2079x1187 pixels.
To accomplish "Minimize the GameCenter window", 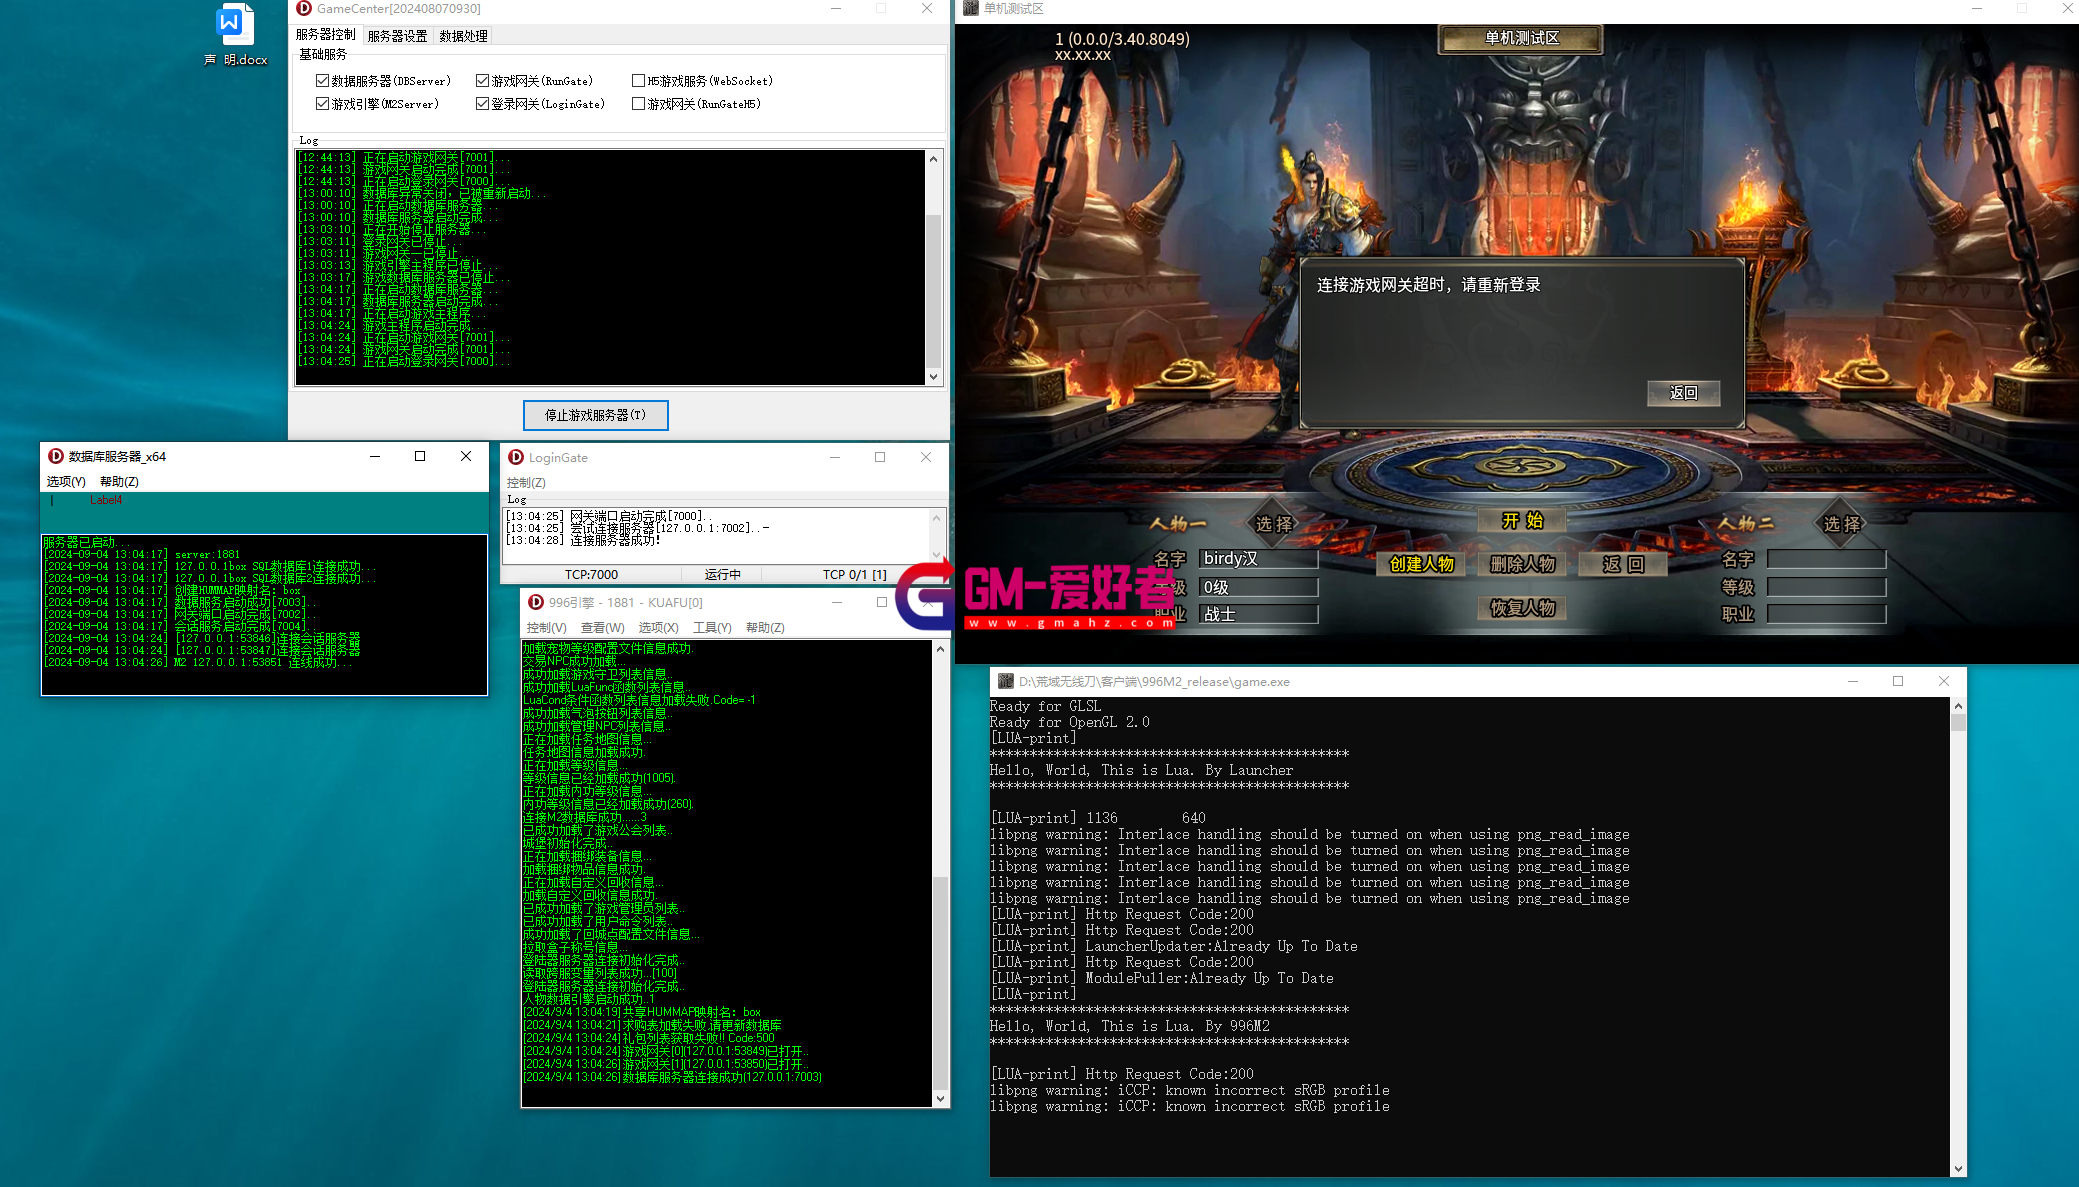I will click(836, 8).
